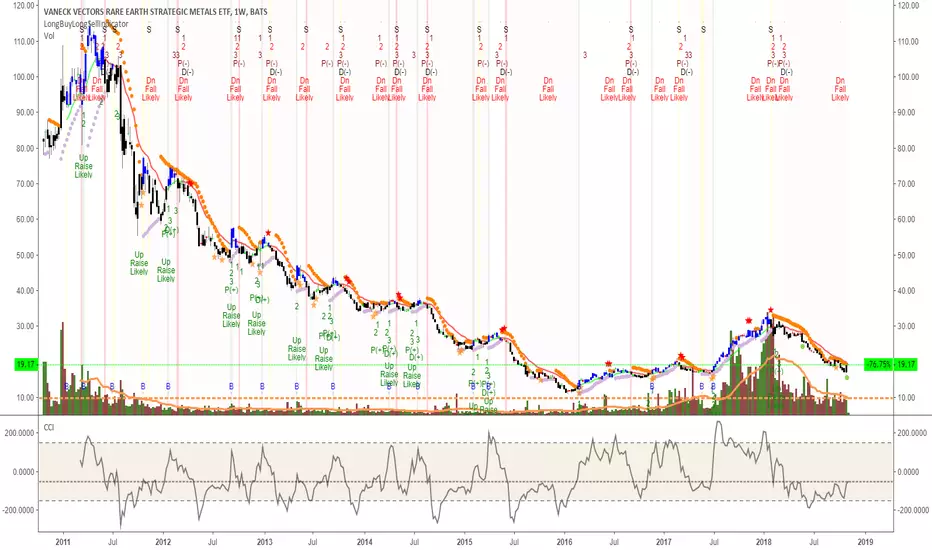Click the B buy marker between 2016 and 2017
The image size is (932, 550).
pos(651,386)
